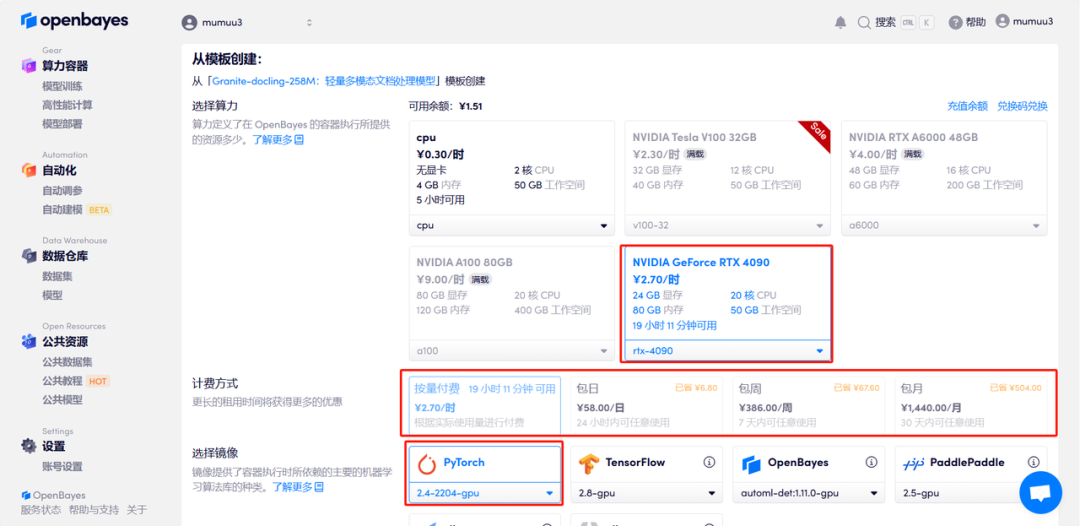Click the 自动化 sidebar icon

coord(28,170)
